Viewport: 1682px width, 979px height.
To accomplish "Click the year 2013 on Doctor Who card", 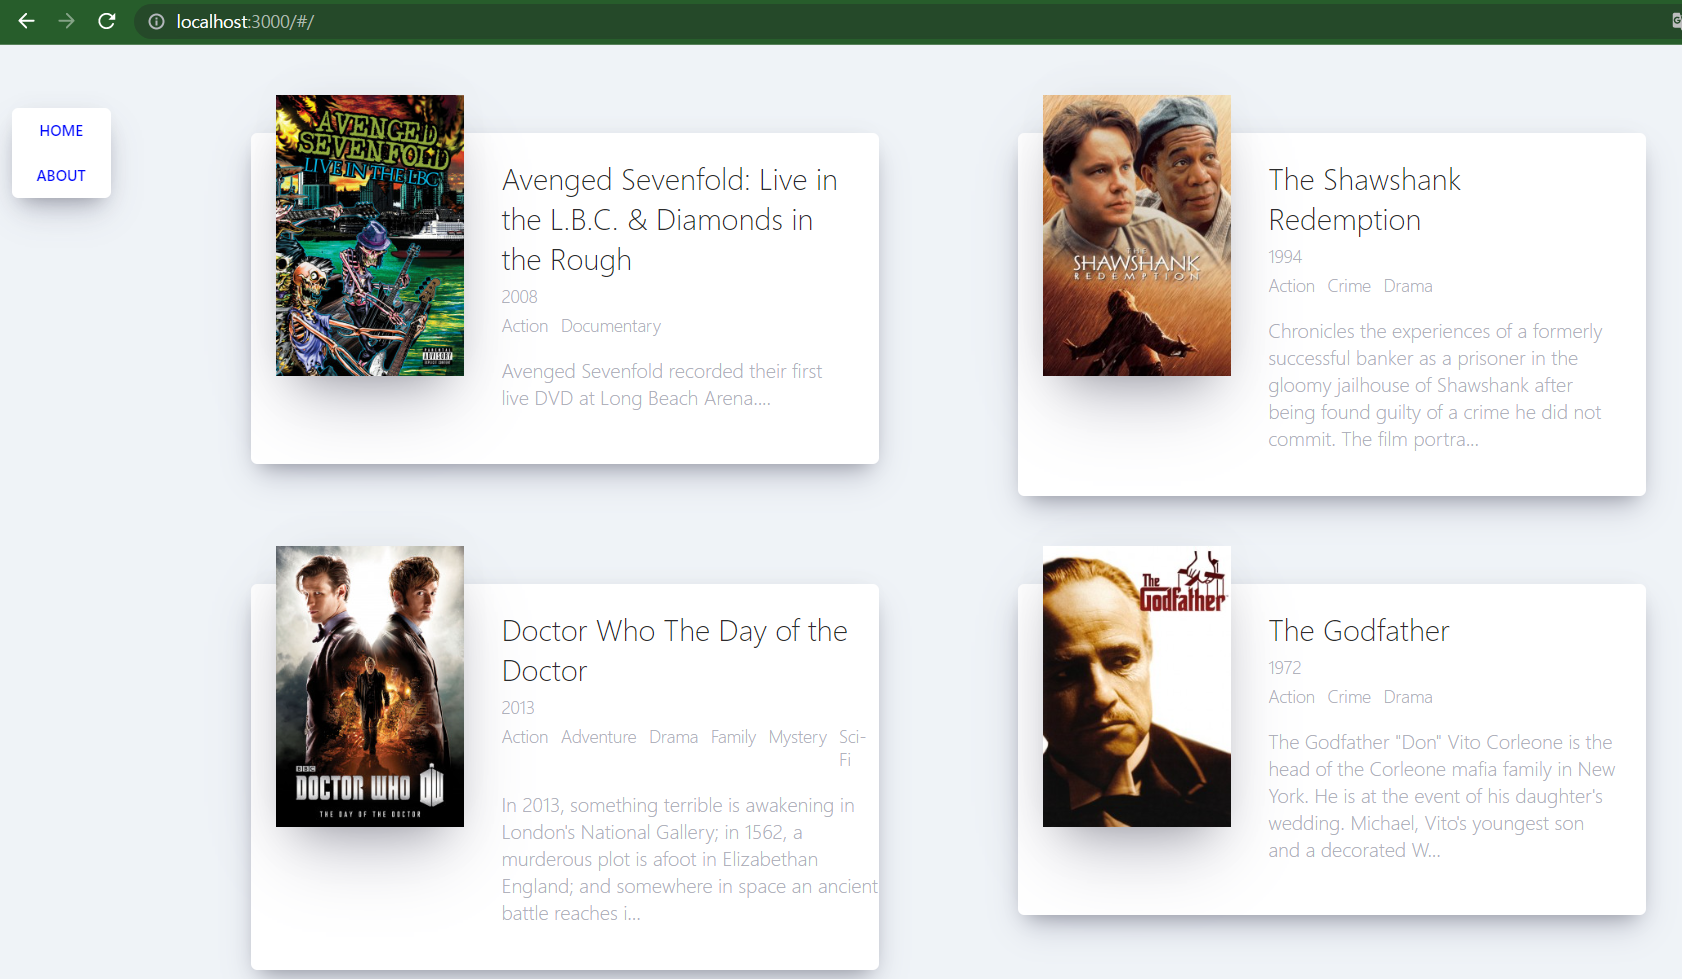I will (518, 708).
